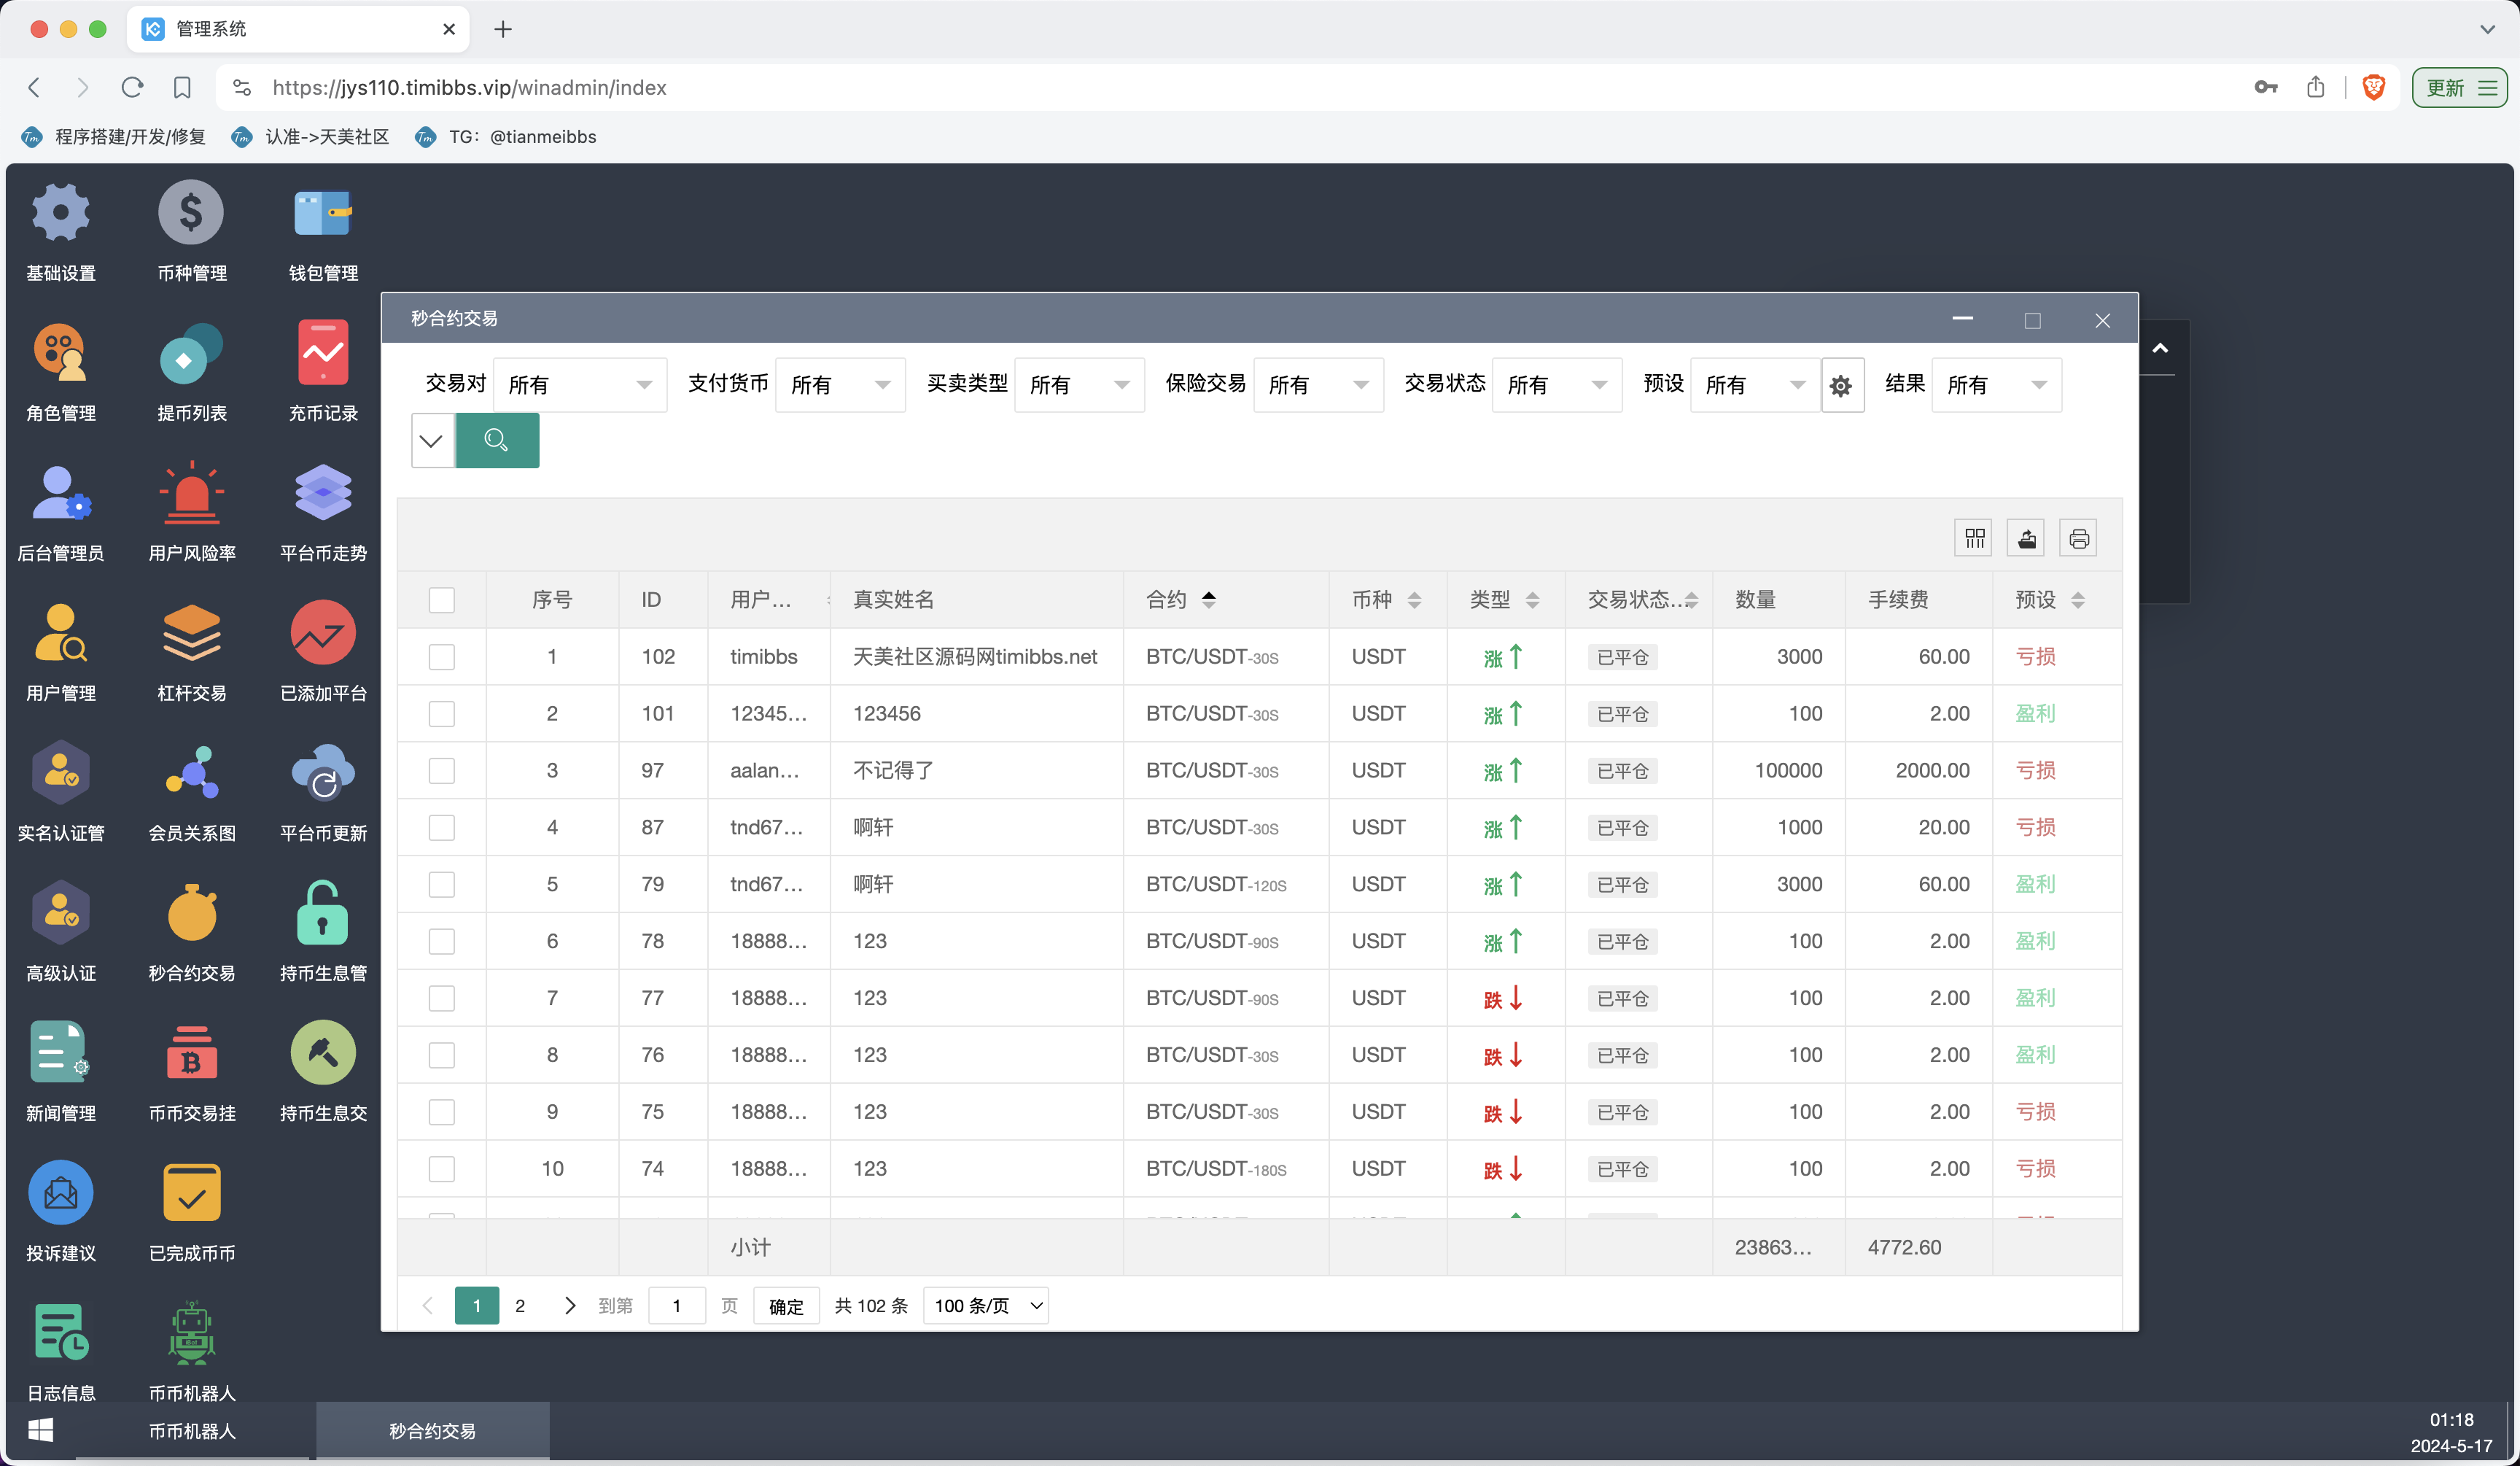Open the 已完成币币 icon
This screenshot has width=2520, height=1466.
pyautogui.click(x=191, y=1192)
